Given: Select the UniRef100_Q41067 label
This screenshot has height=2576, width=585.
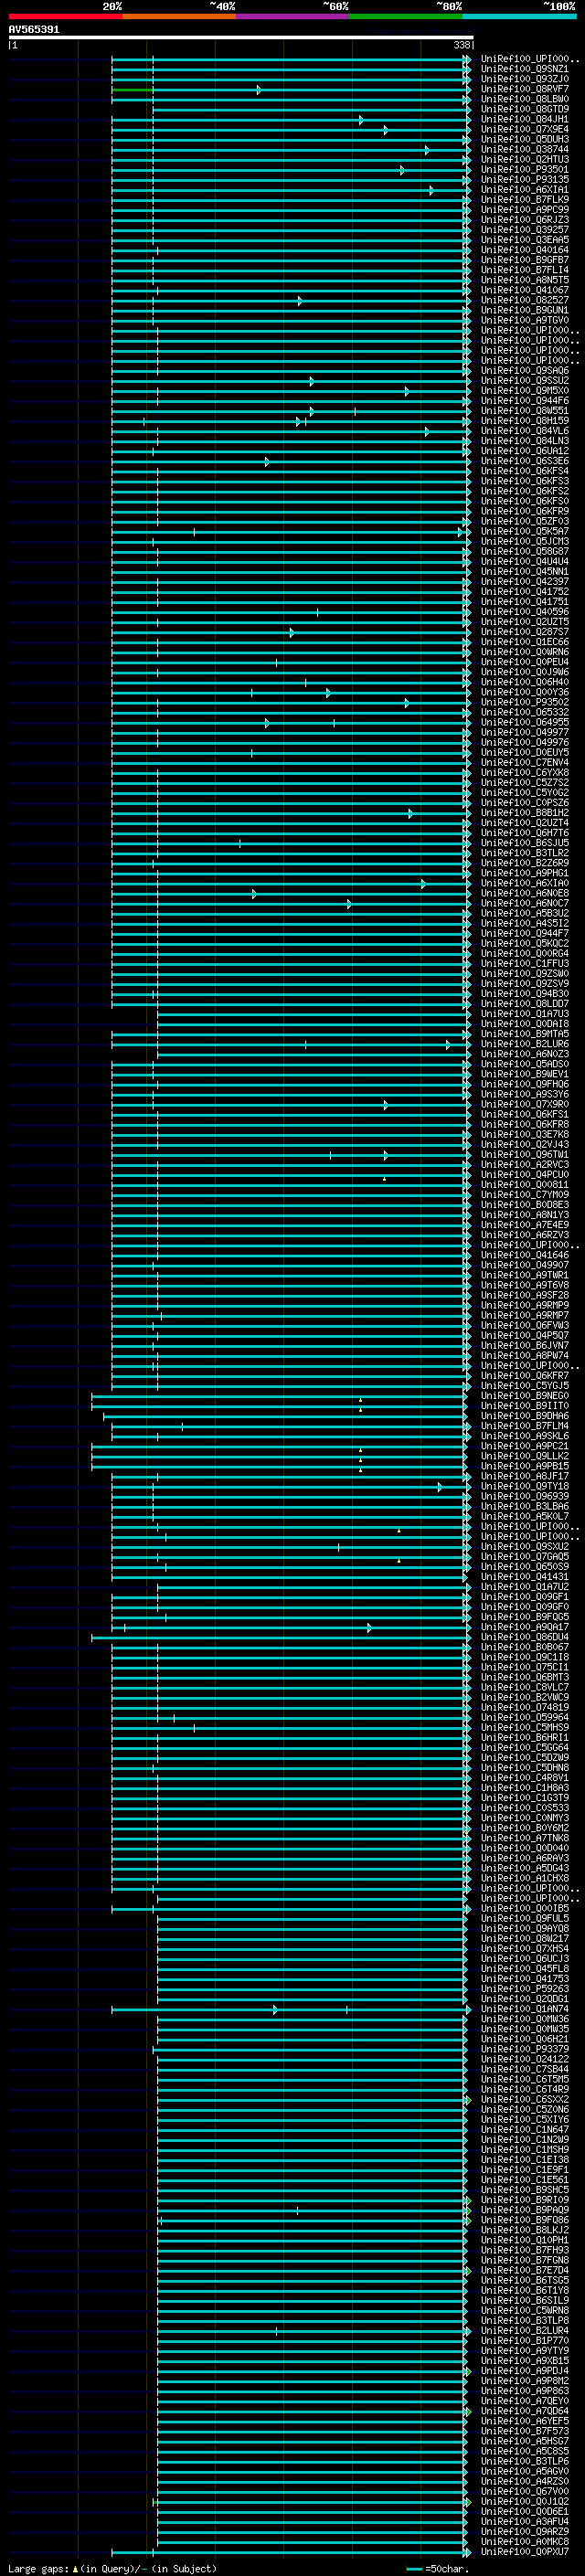Looking at the screenshot, I should point(524,290).
